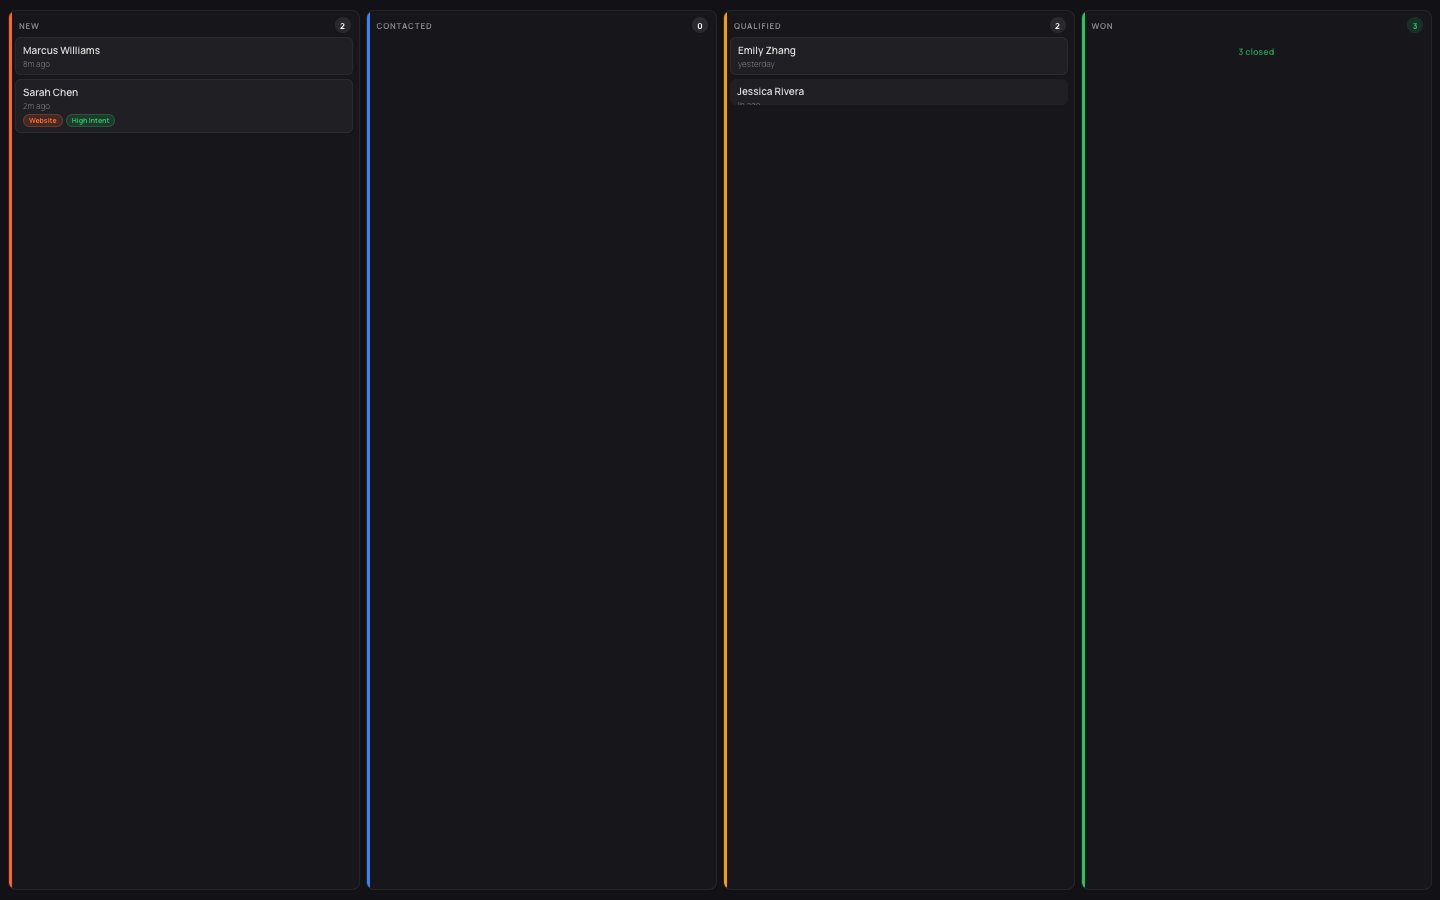
Task: Click the blue accent bar beside CONTACTED
Action: click(x=369, y=450)
